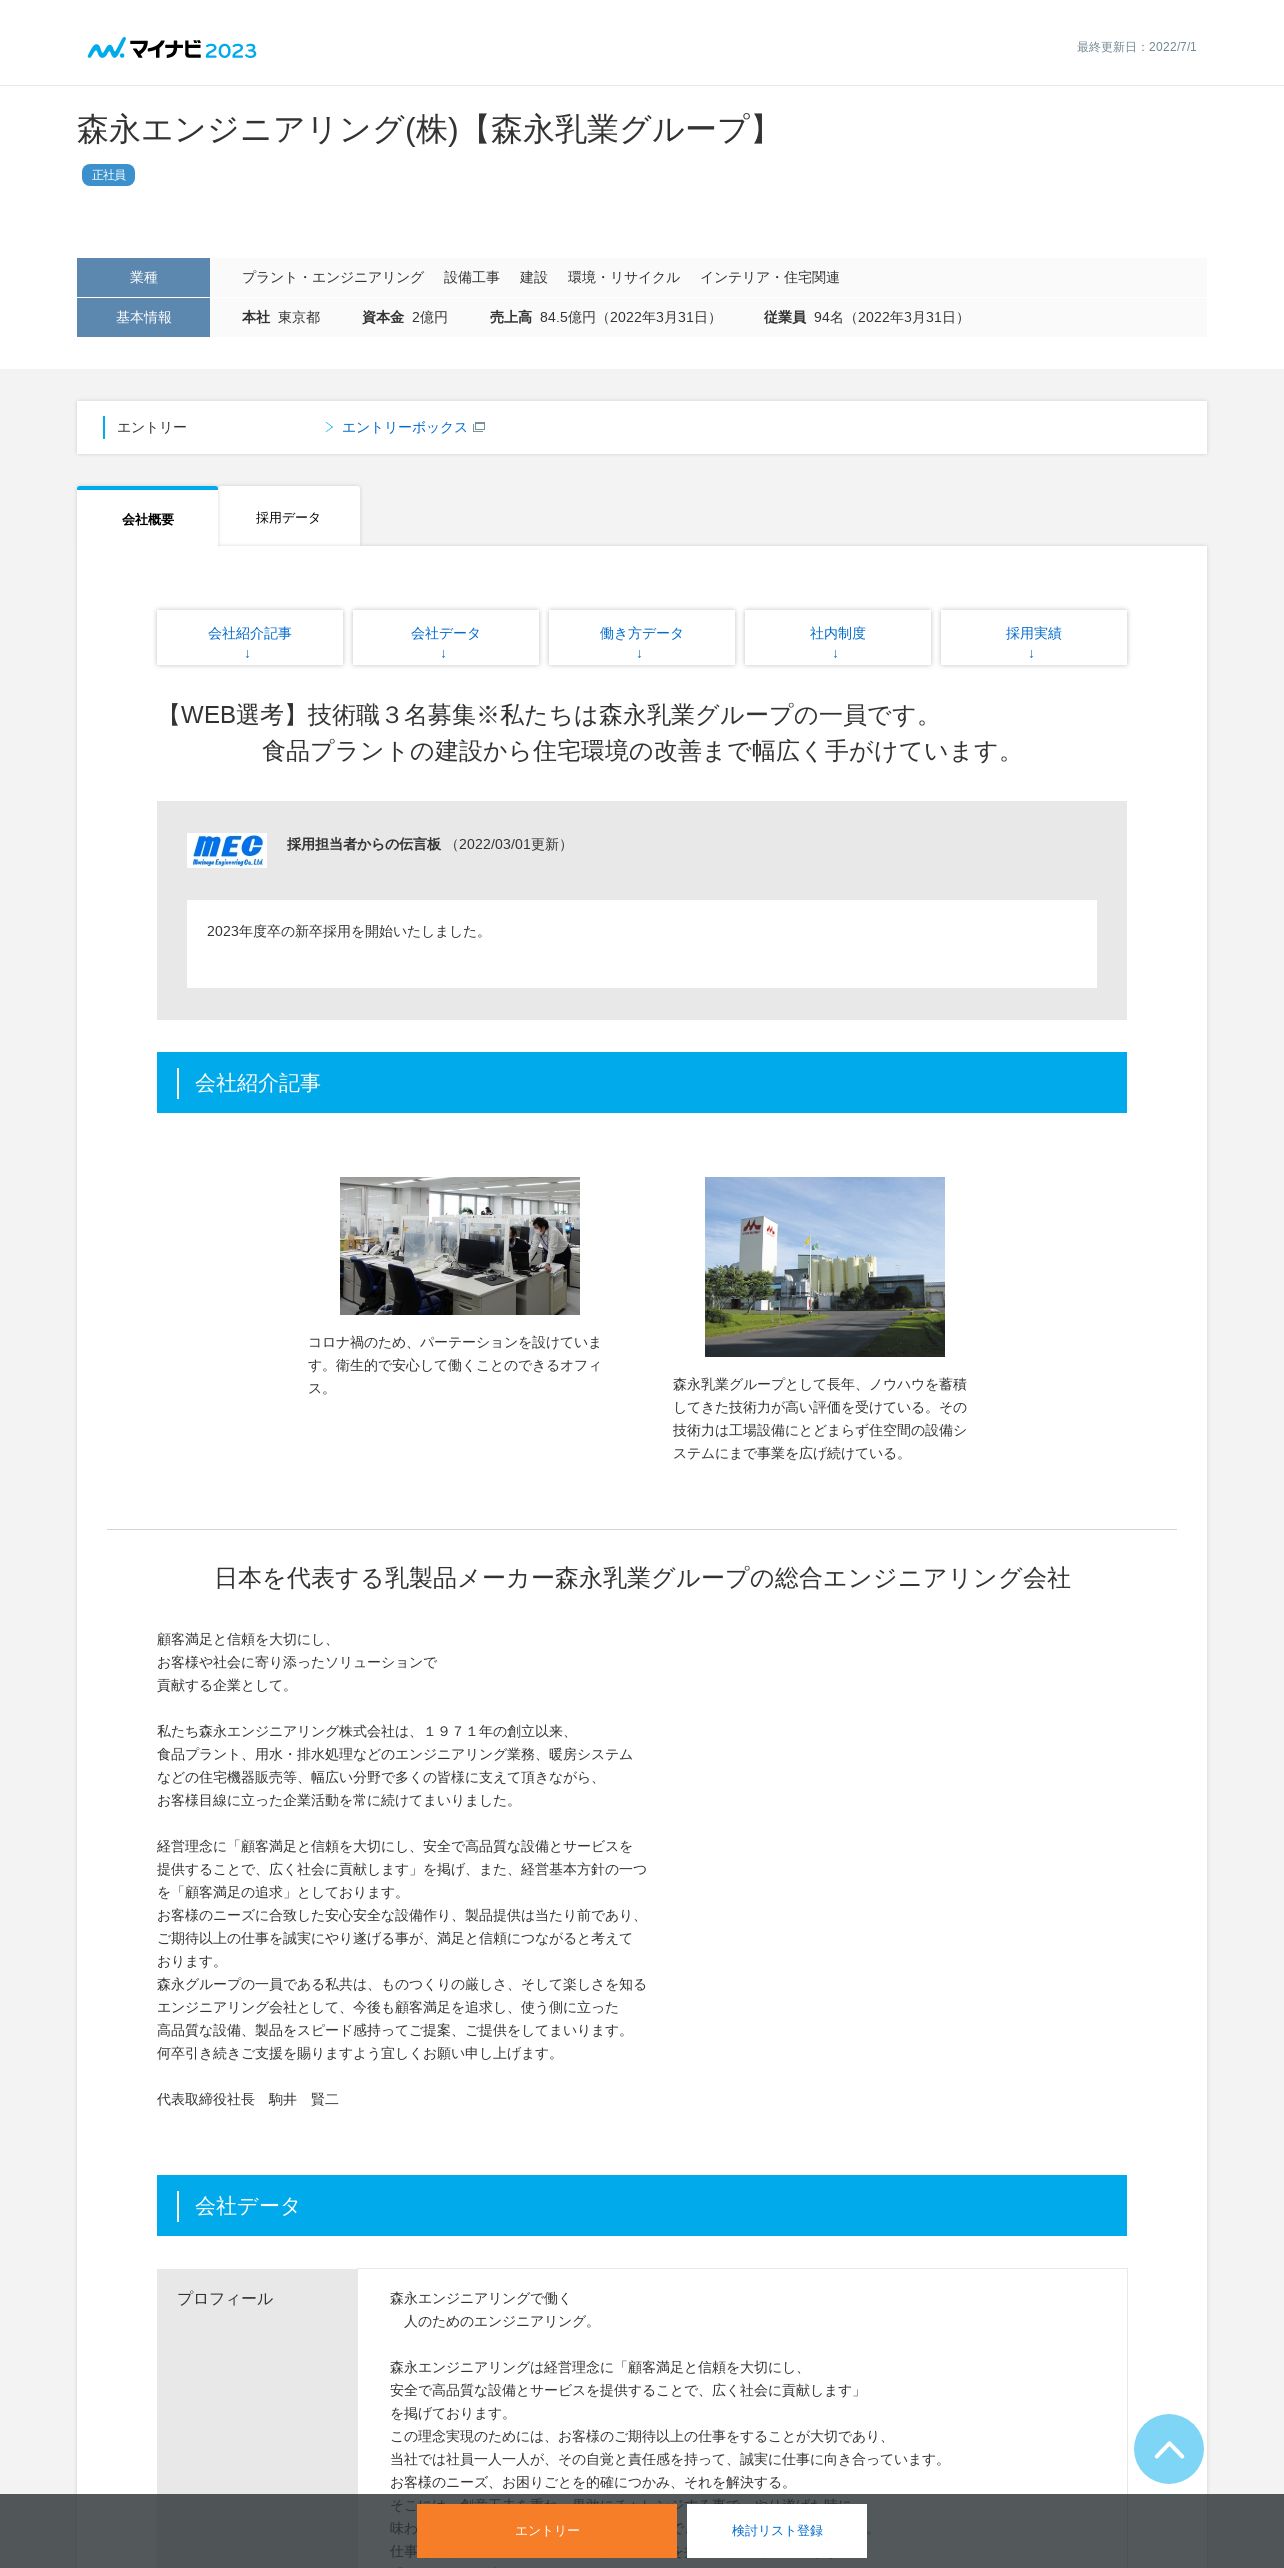
Task: Jump to 会社データ section
Action: (446, 637)
